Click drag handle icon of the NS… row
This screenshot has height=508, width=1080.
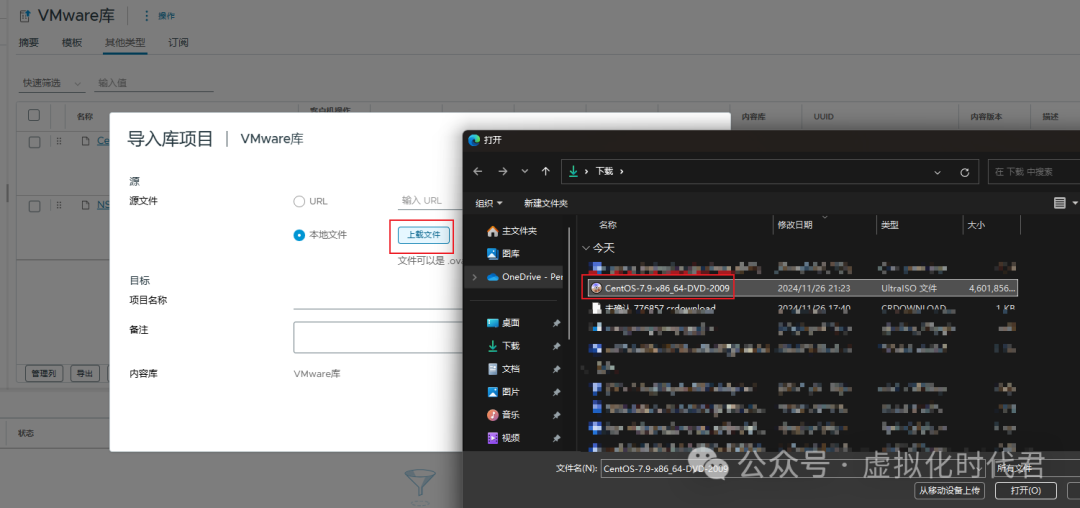(59, 205)
